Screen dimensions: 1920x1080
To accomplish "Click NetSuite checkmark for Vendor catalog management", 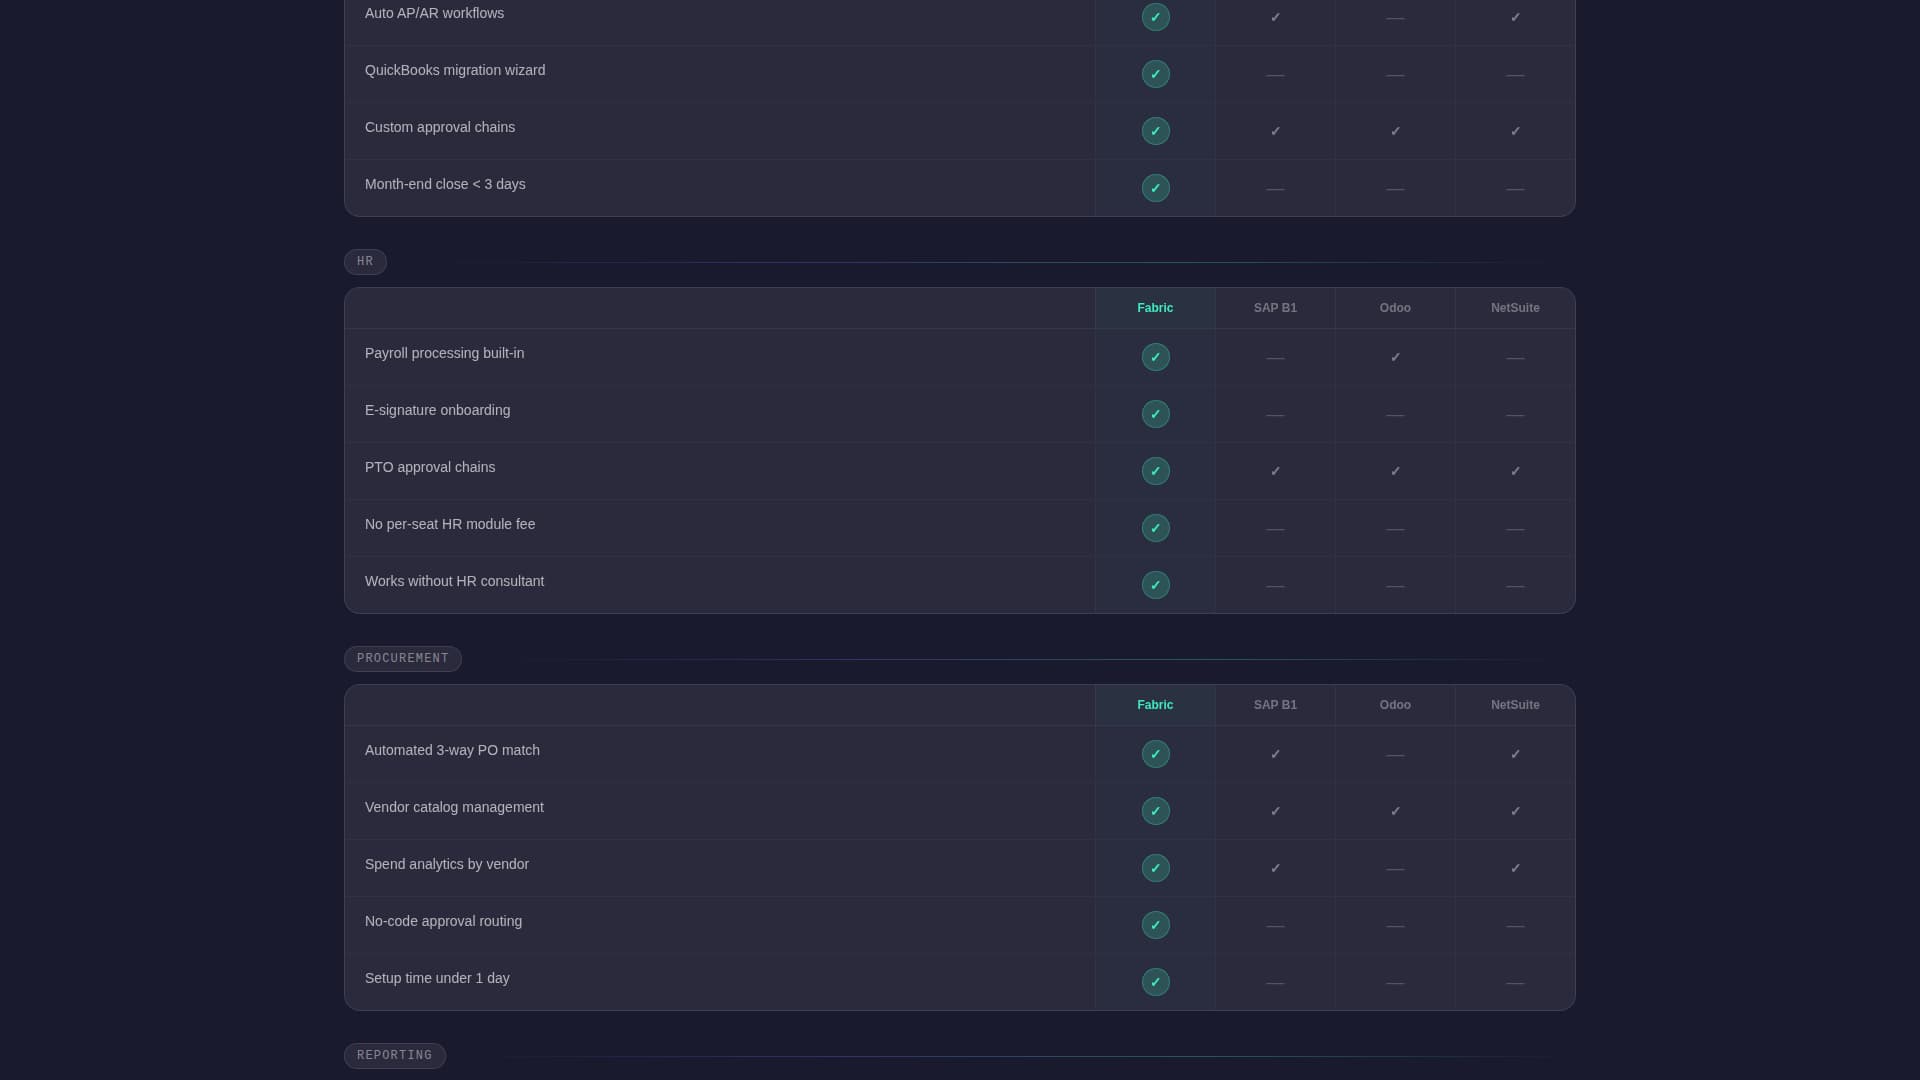I will coord(1515,811).
